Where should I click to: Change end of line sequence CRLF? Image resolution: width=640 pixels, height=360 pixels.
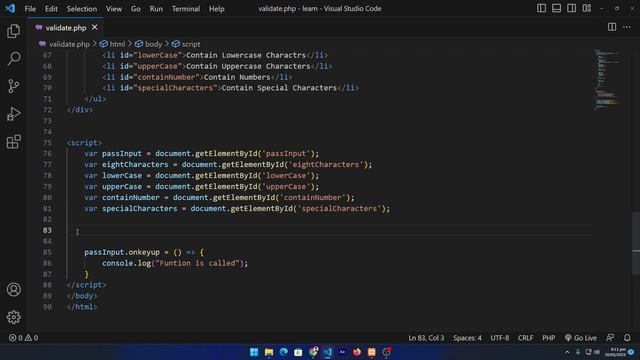click(x=525, y=338)
